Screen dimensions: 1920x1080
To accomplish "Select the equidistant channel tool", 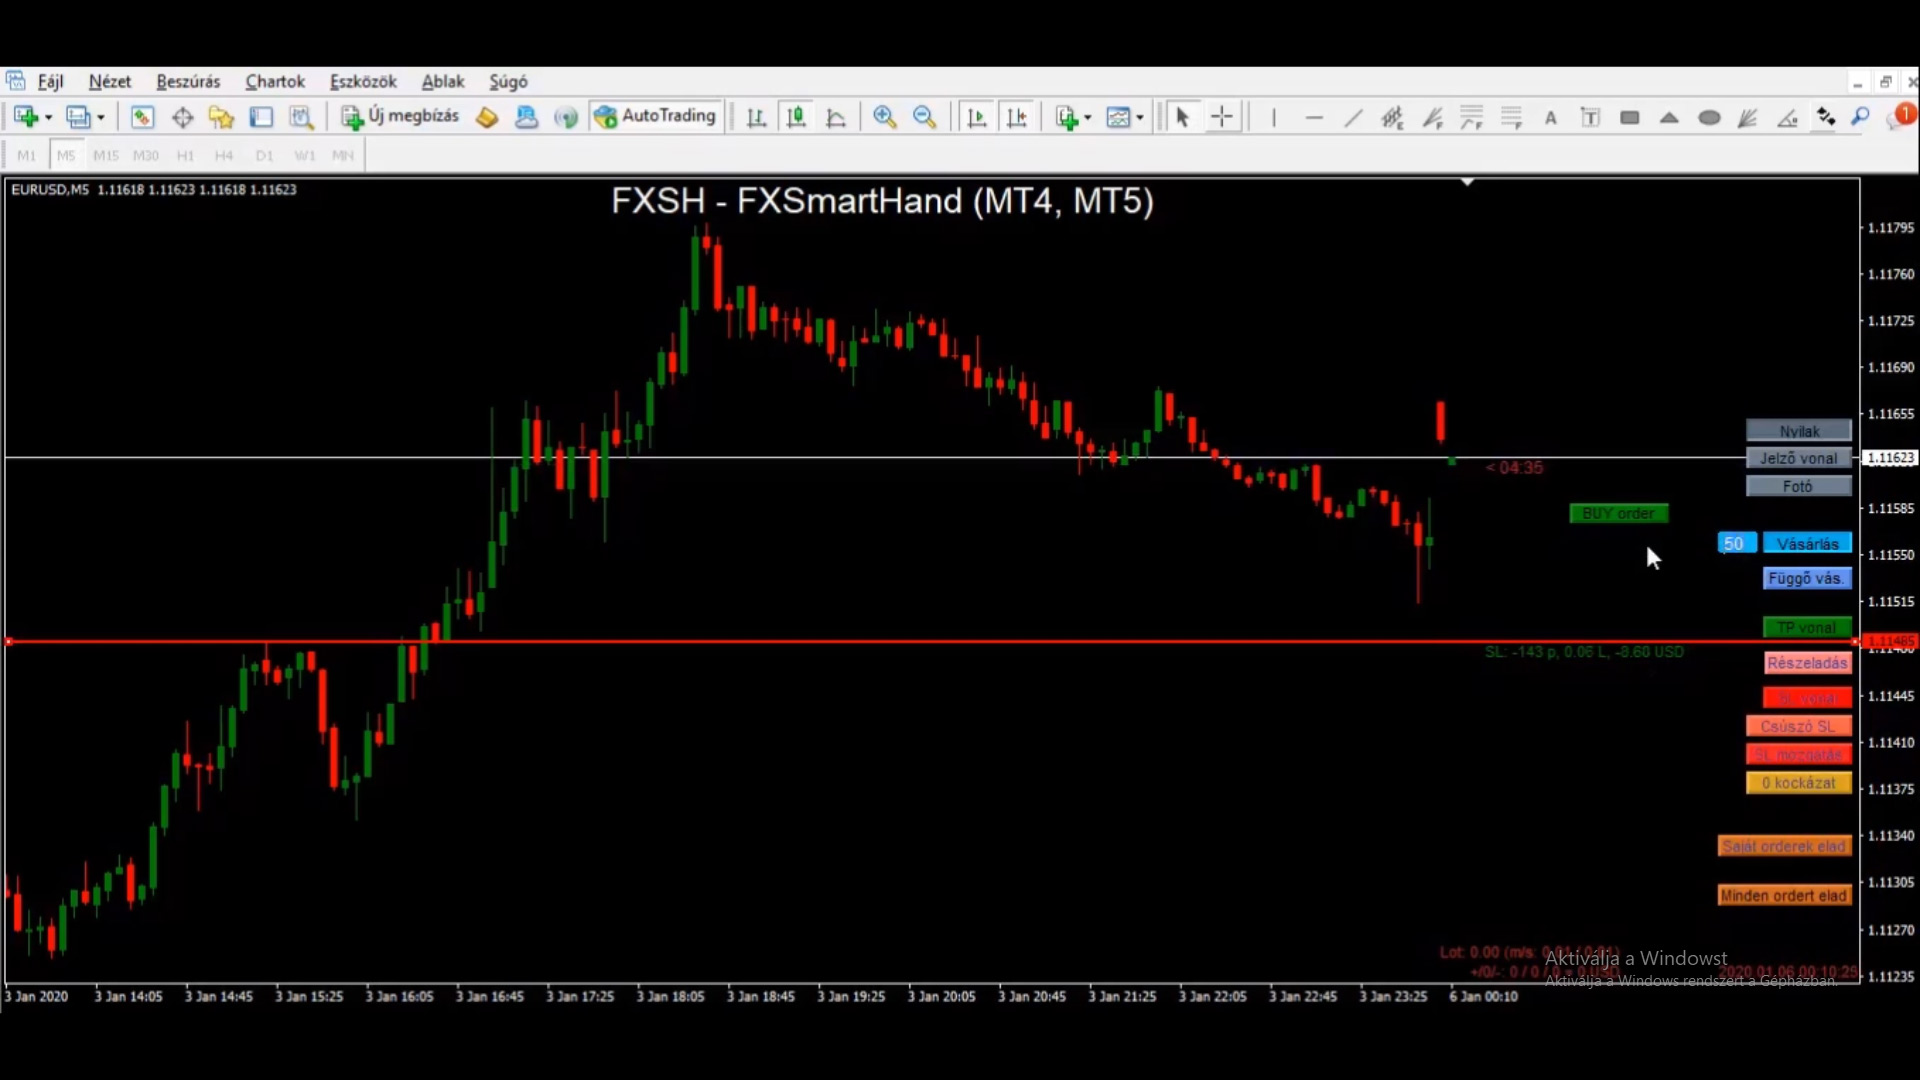I will pyautogui.click(x=1393, y=117).
